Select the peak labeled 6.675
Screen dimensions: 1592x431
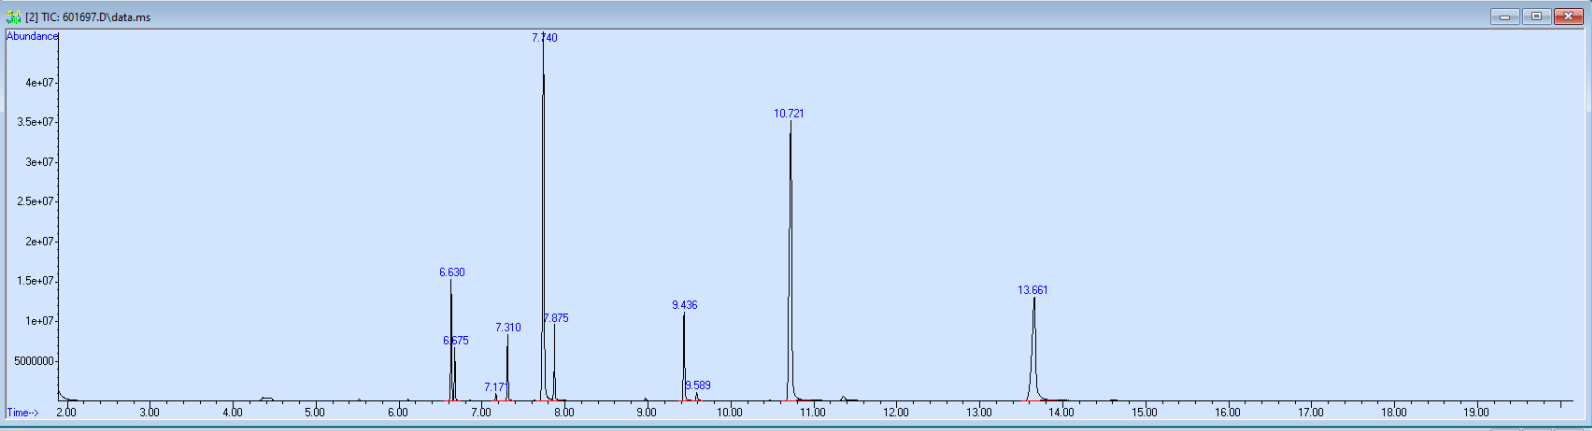point(456,341)
